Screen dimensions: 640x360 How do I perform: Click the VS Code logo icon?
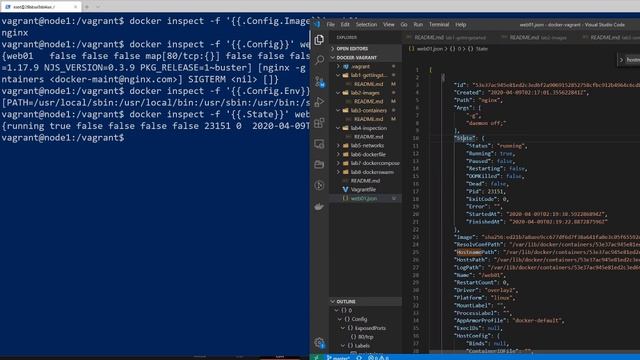tap(317, 24)
